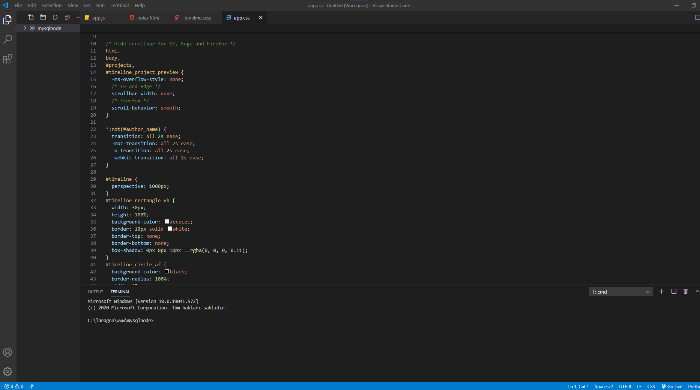Open the Search view in activity bar
The height and width of the screenshot is (390, 700).
[x=8, y=39]
